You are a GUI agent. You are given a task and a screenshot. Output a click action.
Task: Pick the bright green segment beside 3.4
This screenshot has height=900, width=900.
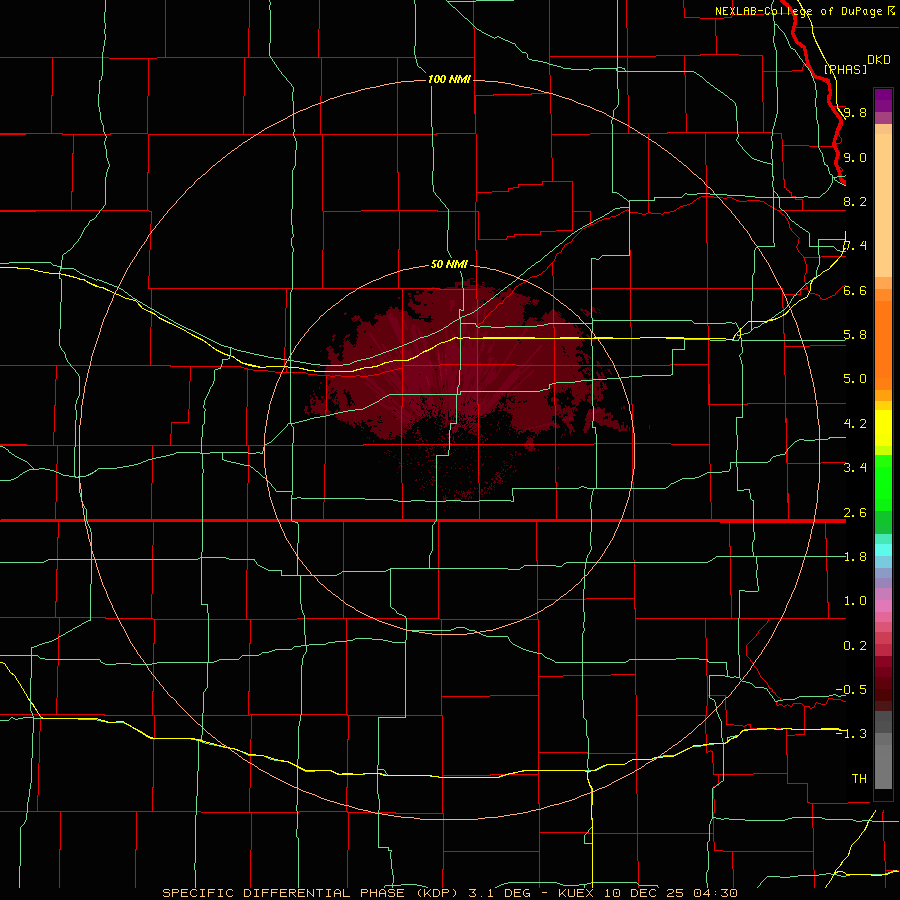883,481
